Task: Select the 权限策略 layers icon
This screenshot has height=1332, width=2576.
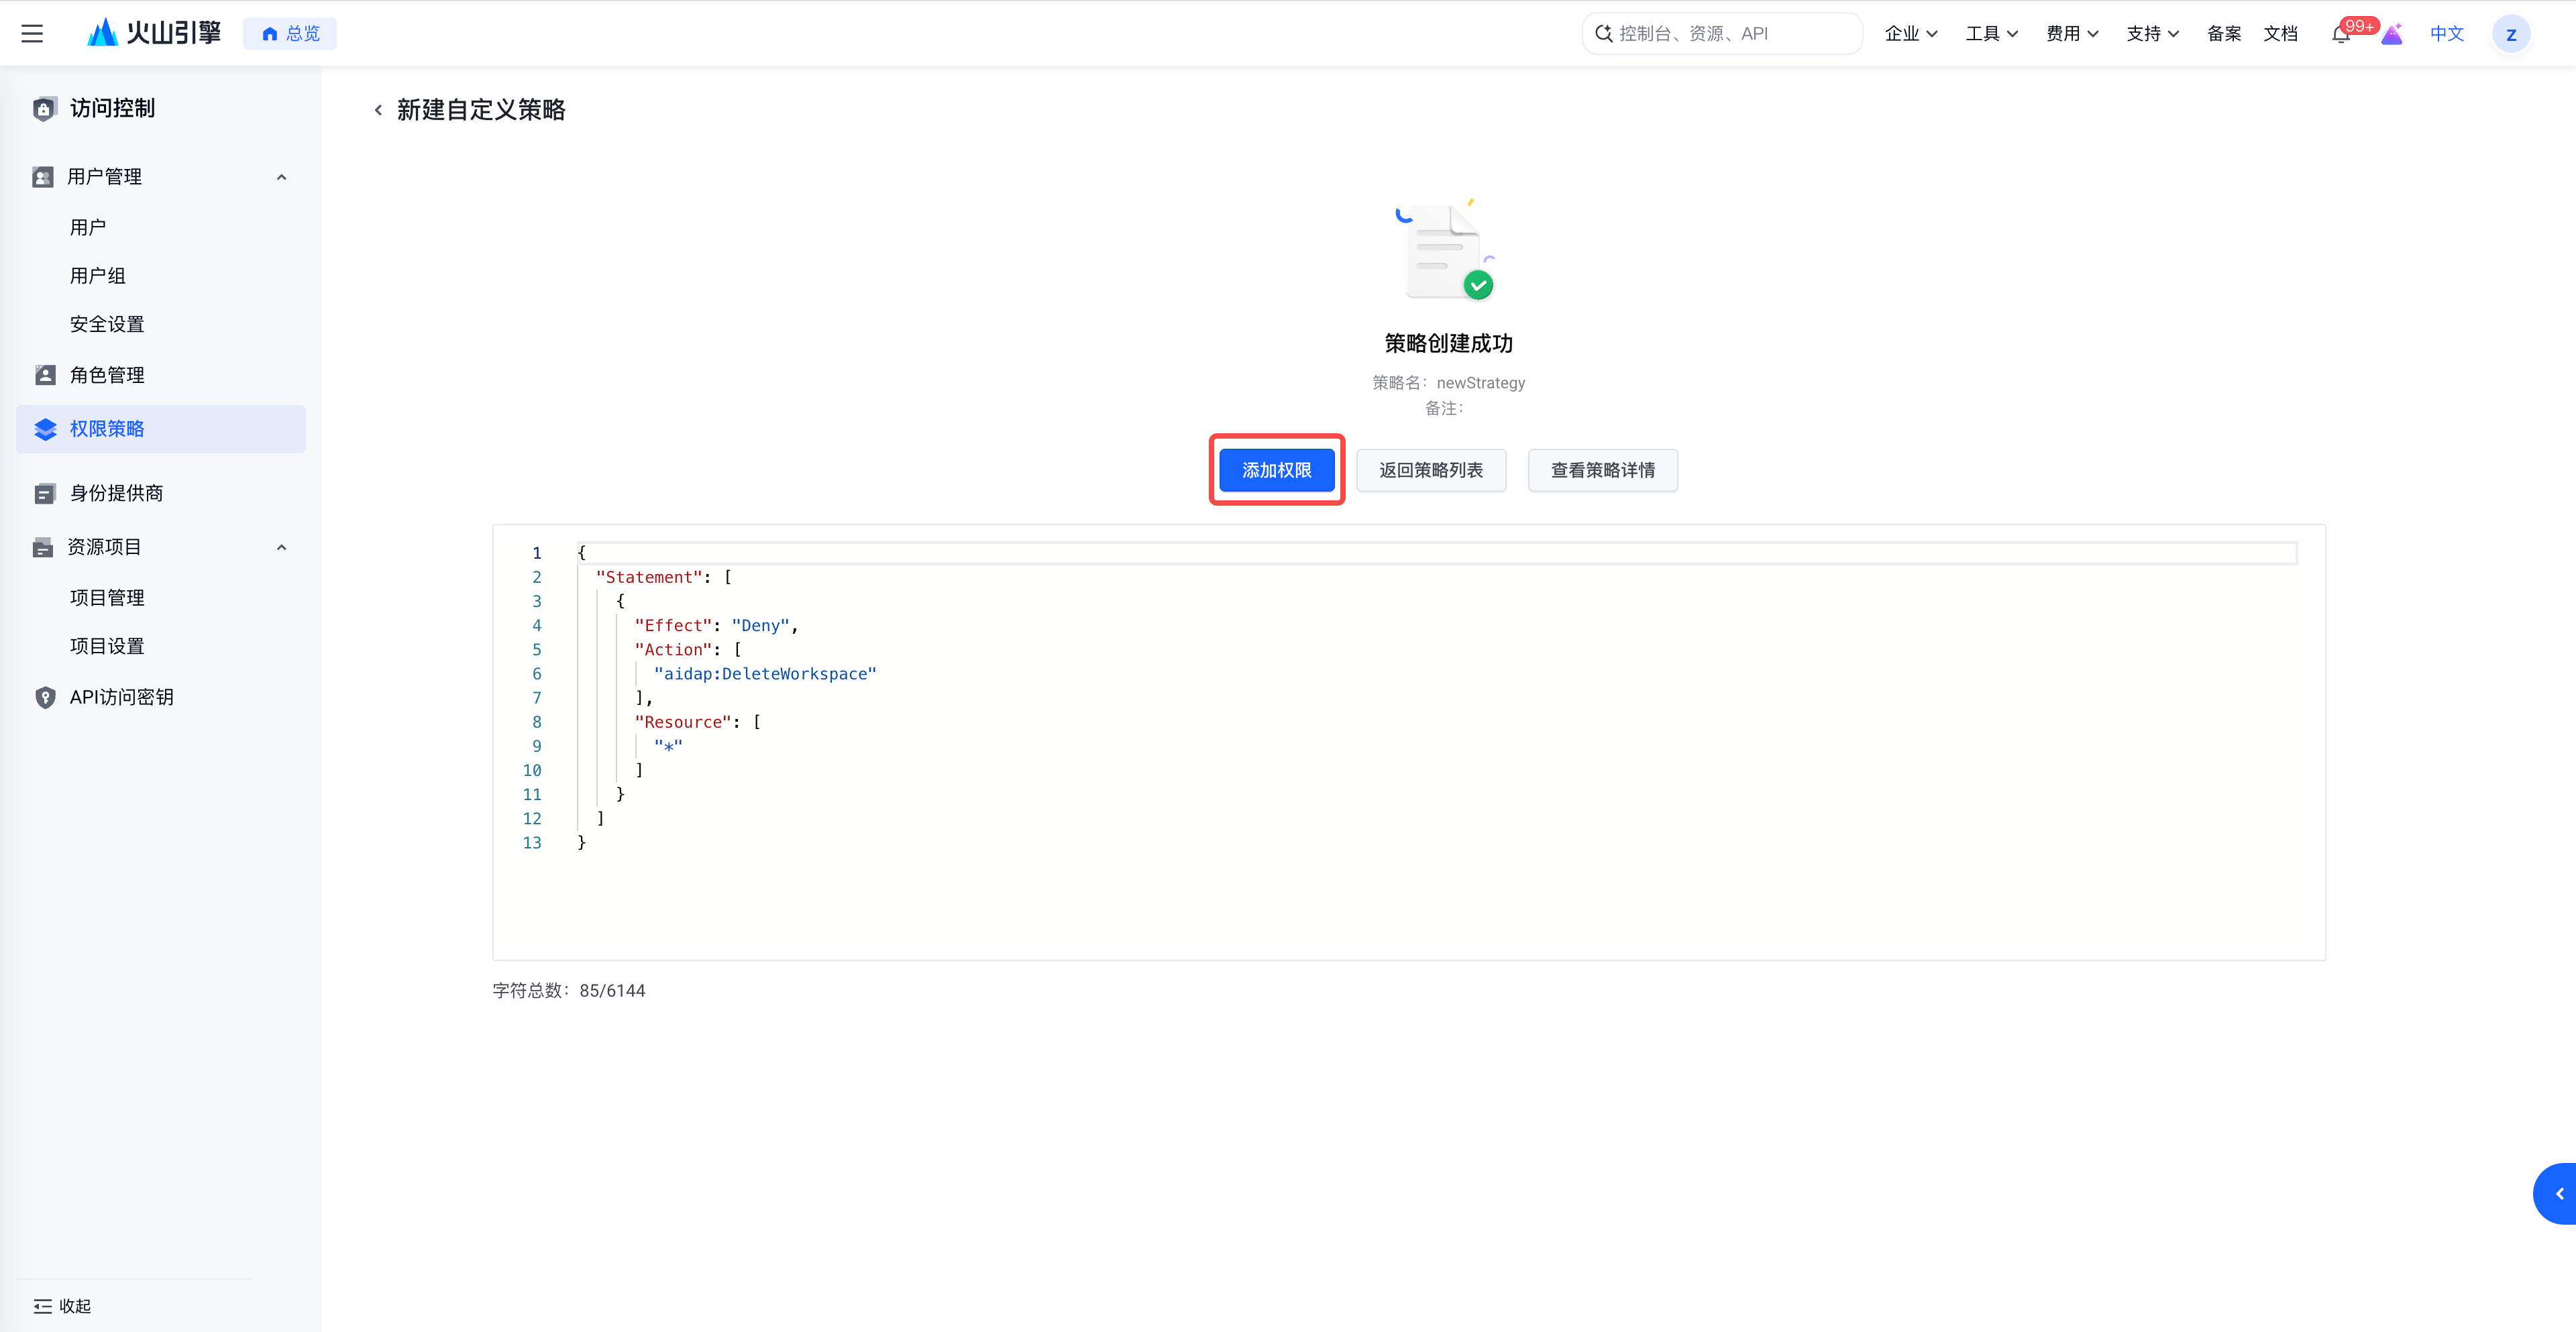Action: coord(45,429)
